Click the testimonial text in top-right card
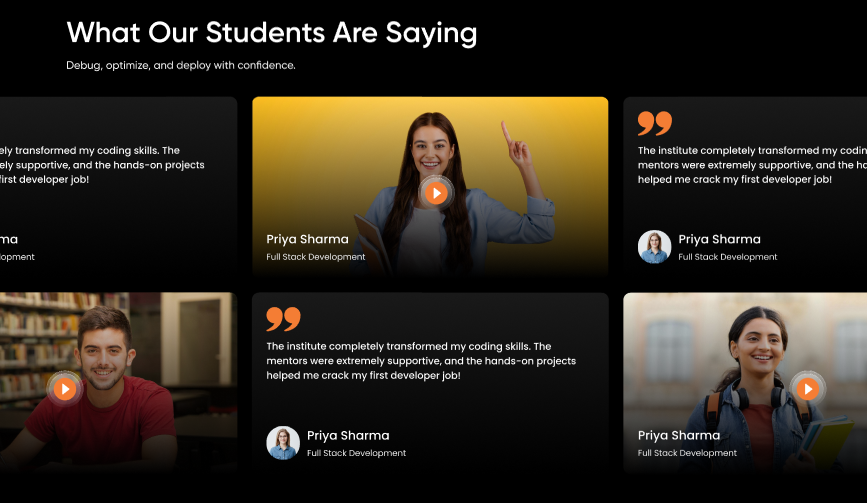This screenshot has height=503, width=867. (x=751, y=165)
